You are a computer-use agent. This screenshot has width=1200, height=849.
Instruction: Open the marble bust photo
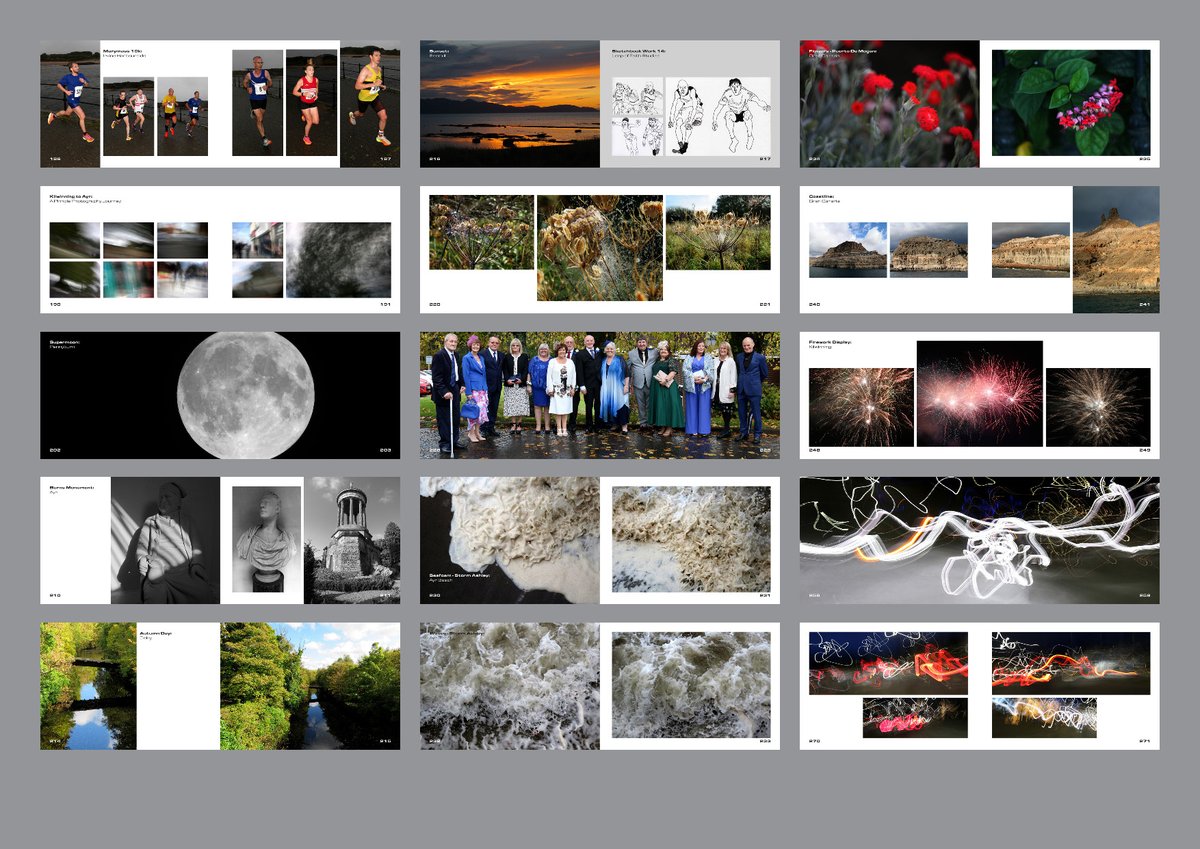coord(266,539)
